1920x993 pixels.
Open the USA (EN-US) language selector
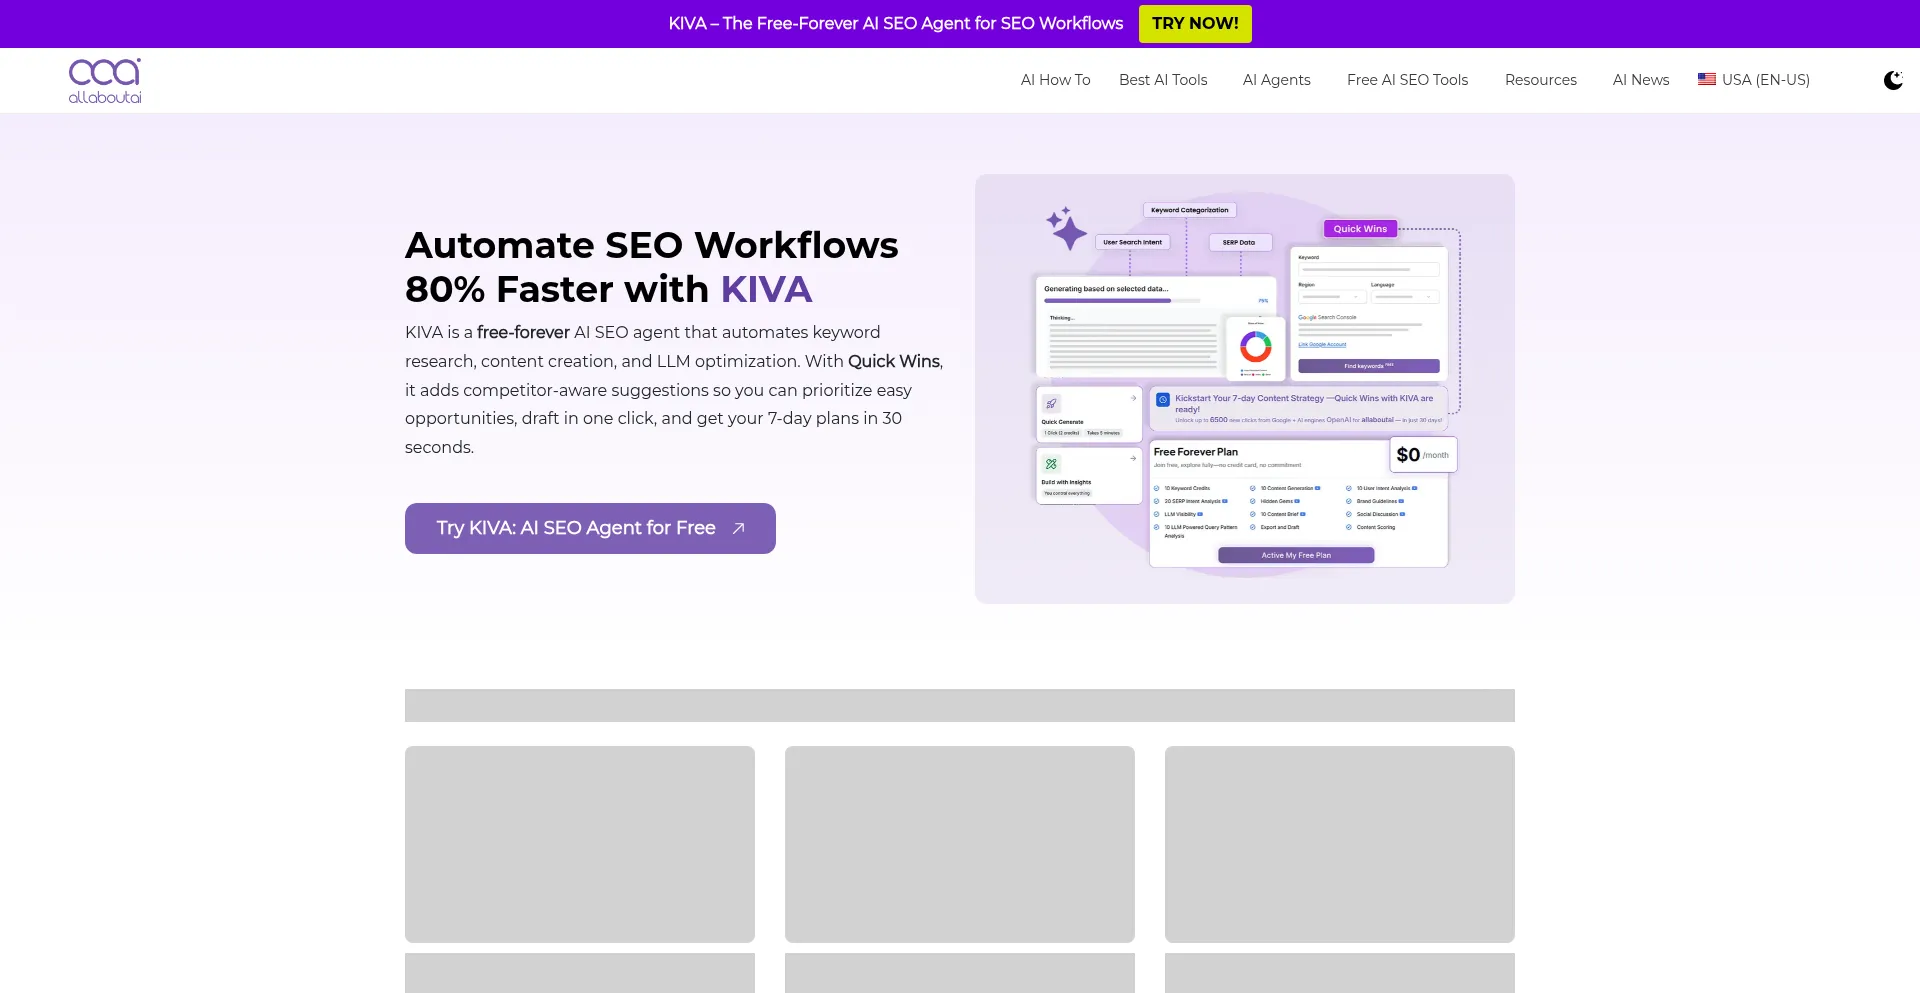(x=1765, y=80)
